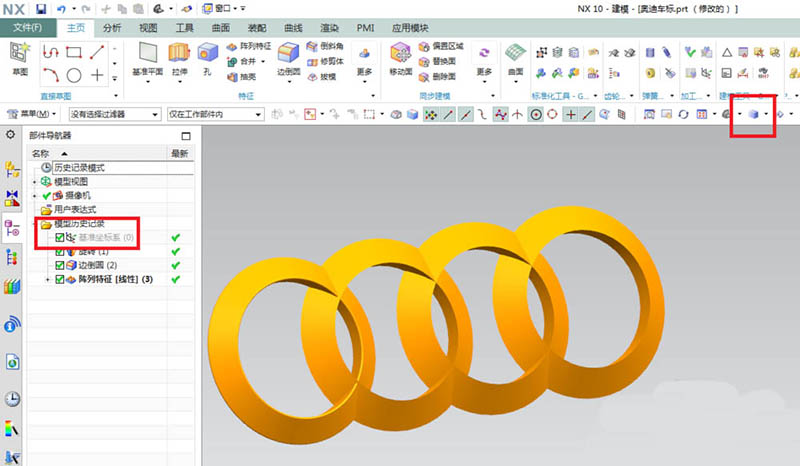The image size is (800, 466).
Task: Uncheck the 边倒圆 (2) feature checkbox
Action: click(x=60, y=265)
